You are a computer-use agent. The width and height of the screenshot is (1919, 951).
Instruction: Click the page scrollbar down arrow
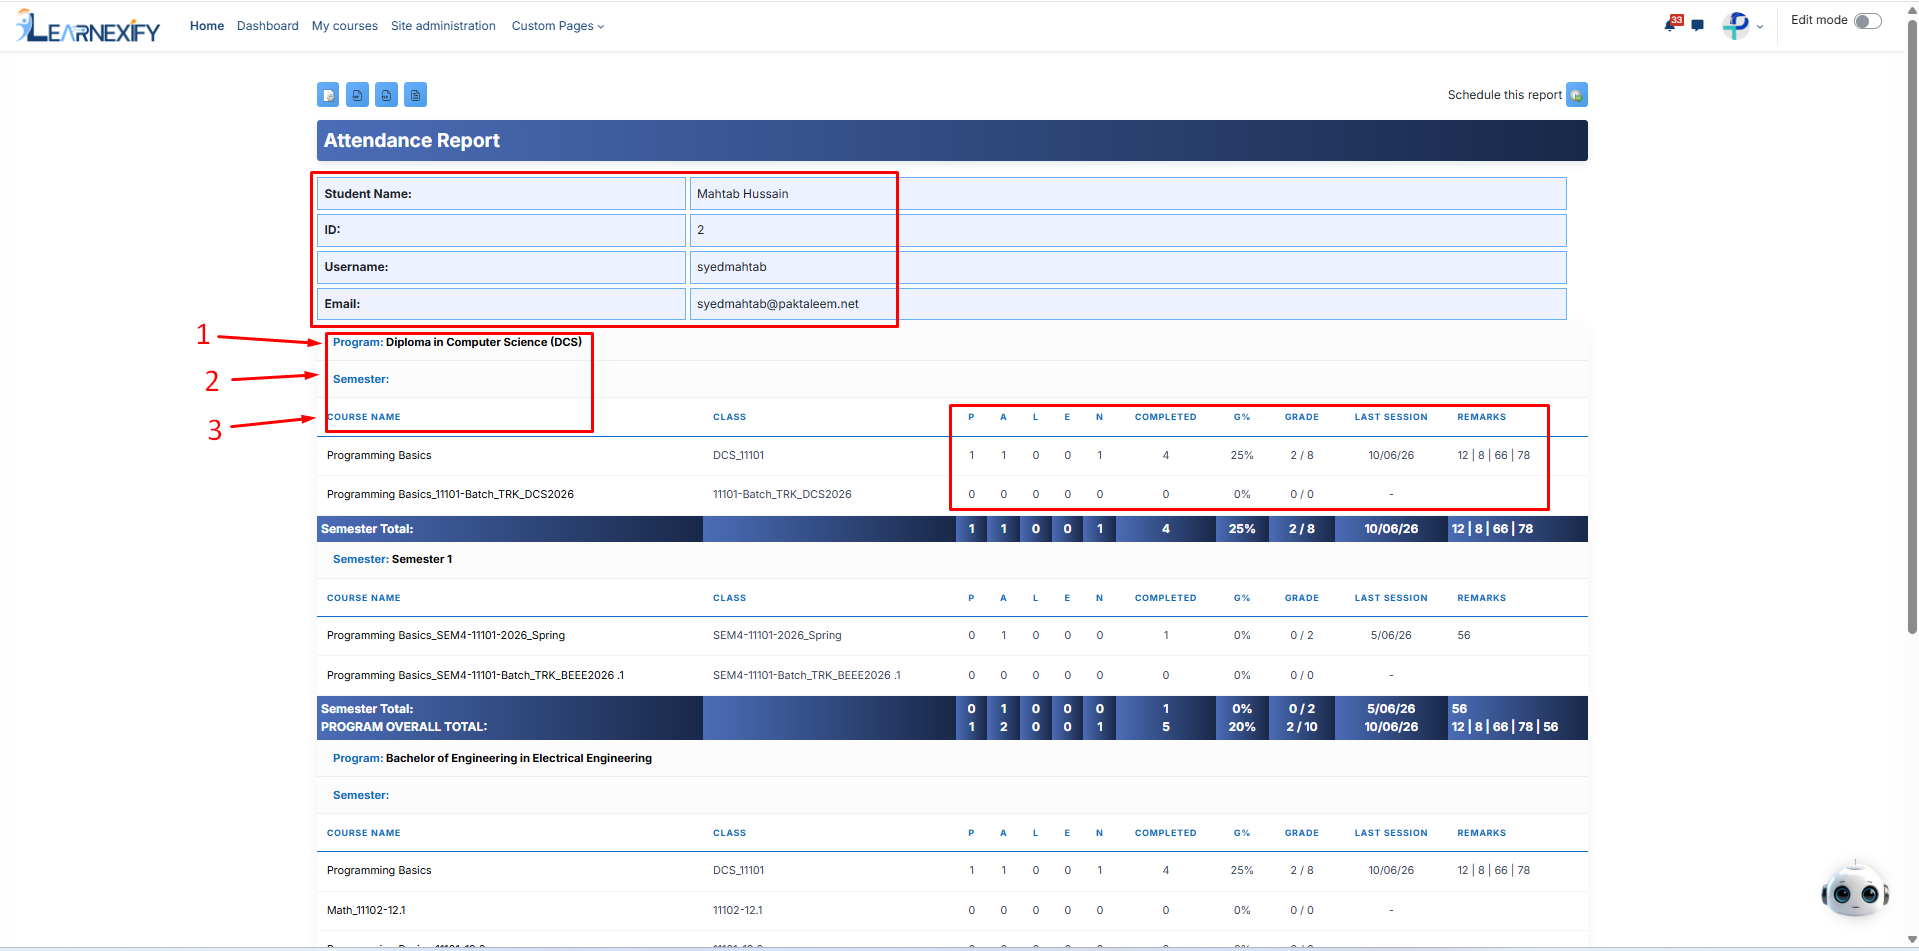click(x=1912, y=940)
